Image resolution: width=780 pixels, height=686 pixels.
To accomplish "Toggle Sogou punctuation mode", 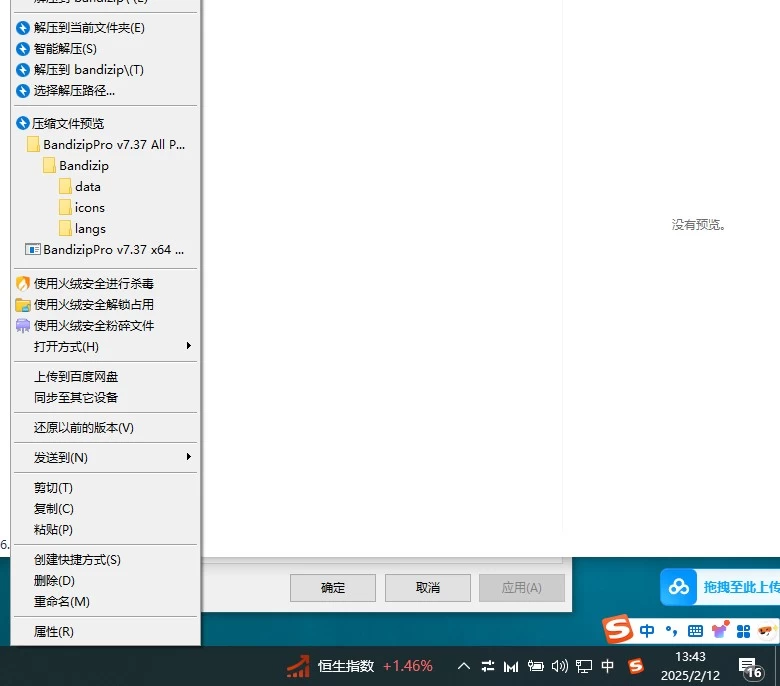I will pos(671,631).
